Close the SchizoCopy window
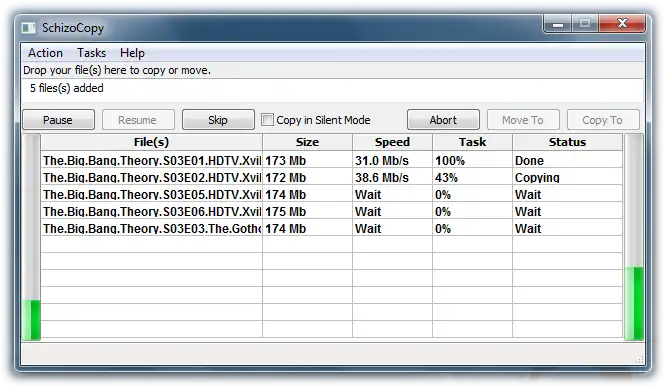Viewport: 665px width, 387px height. [x=622, y=24]
